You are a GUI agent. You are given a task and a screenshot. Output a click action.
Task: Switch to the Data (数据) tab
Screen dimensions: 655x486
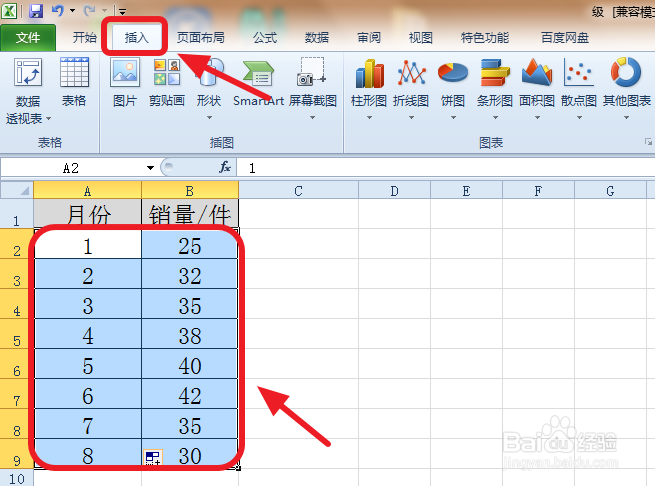point(317,38)
